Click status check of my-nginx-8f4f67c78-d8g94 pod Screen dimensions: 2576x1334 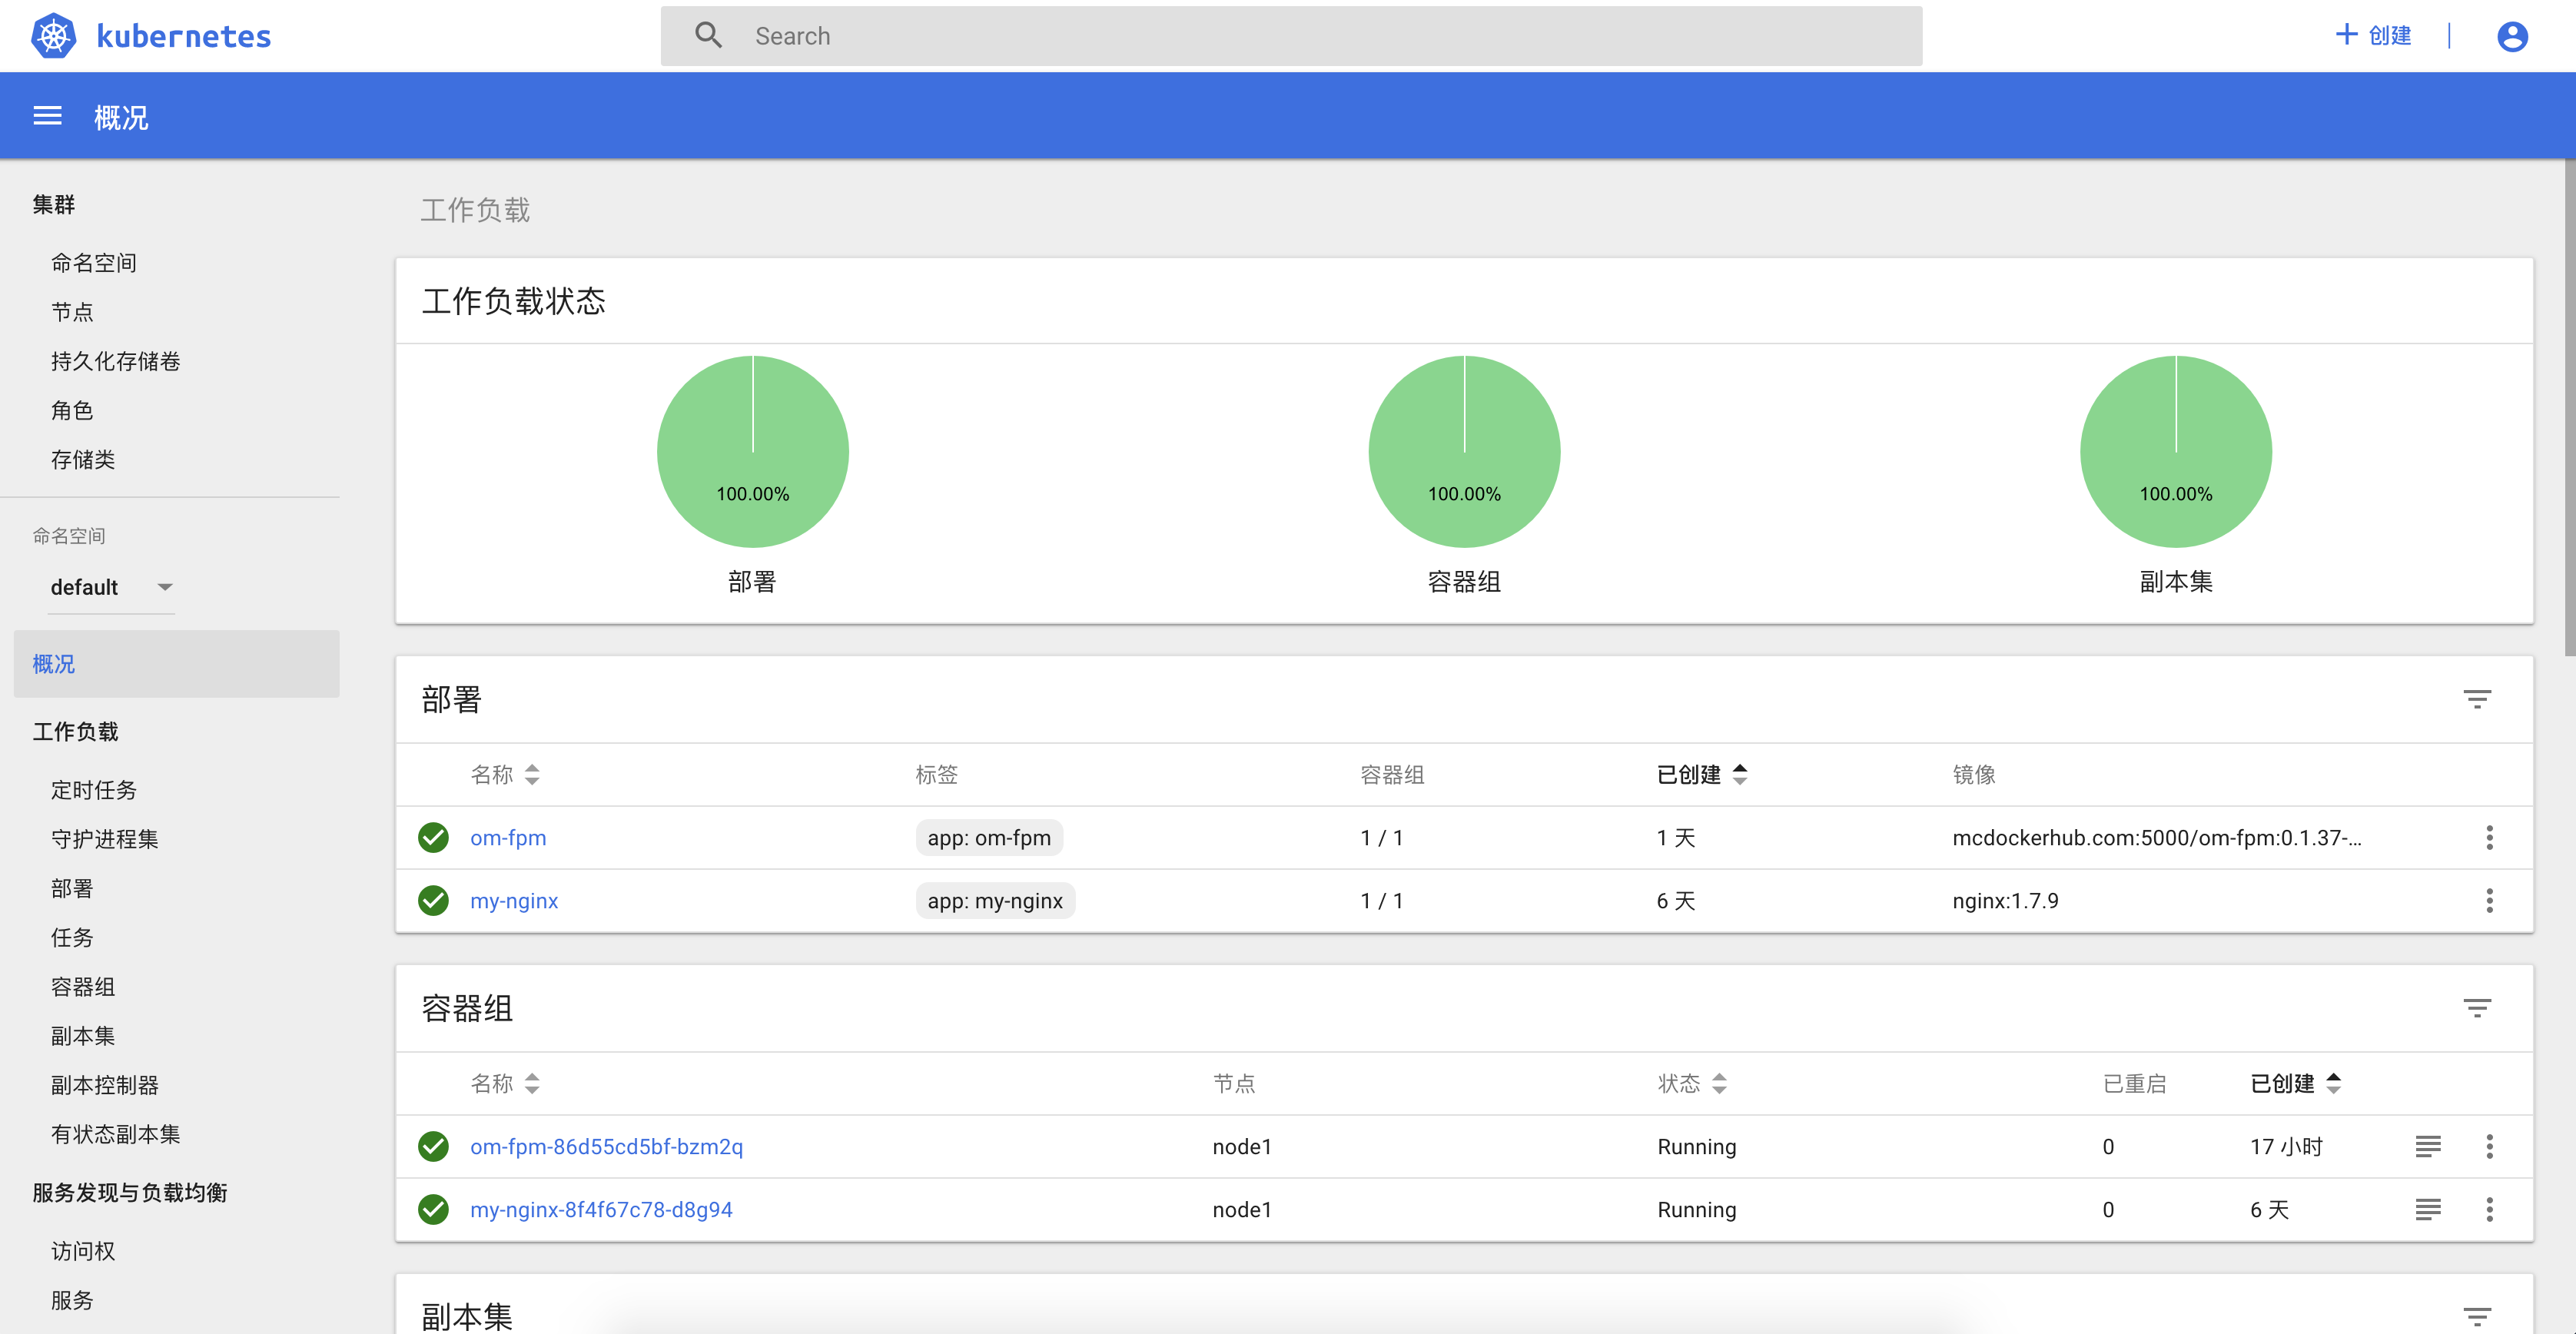pyautogui.click(x=433, y=1209)
